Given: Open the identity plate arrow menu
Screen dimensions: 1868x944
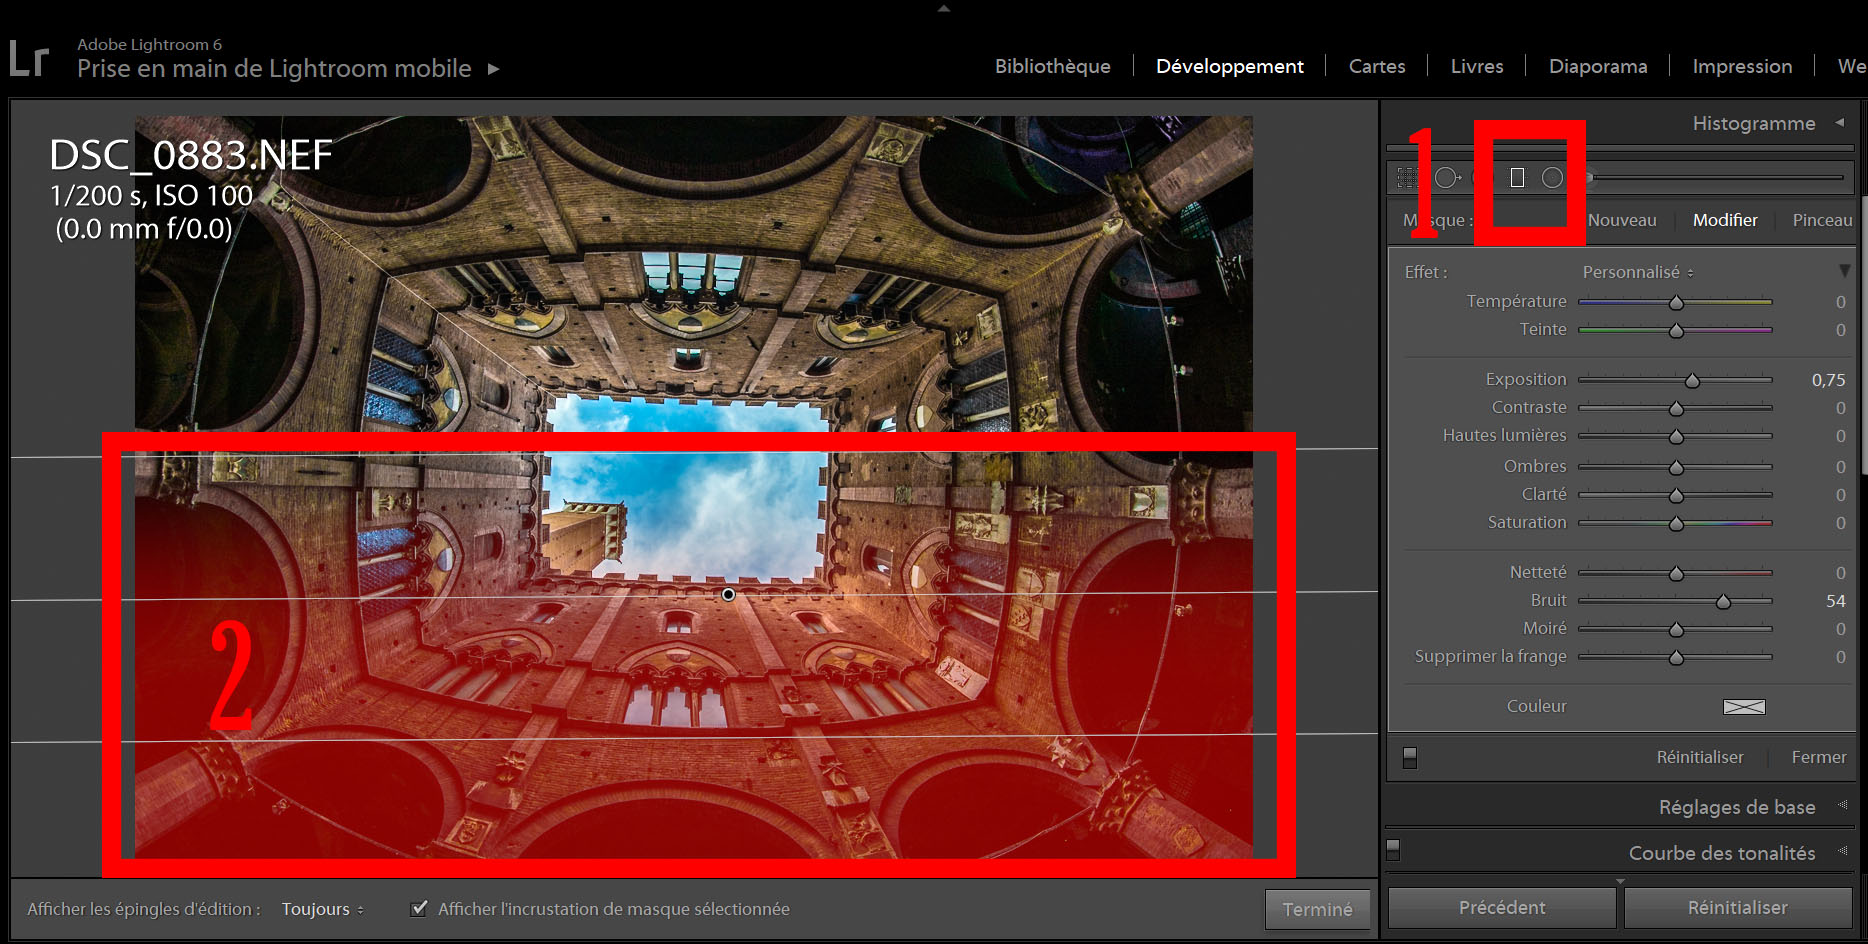Looking at the screenshot, I should click(493, 69).
